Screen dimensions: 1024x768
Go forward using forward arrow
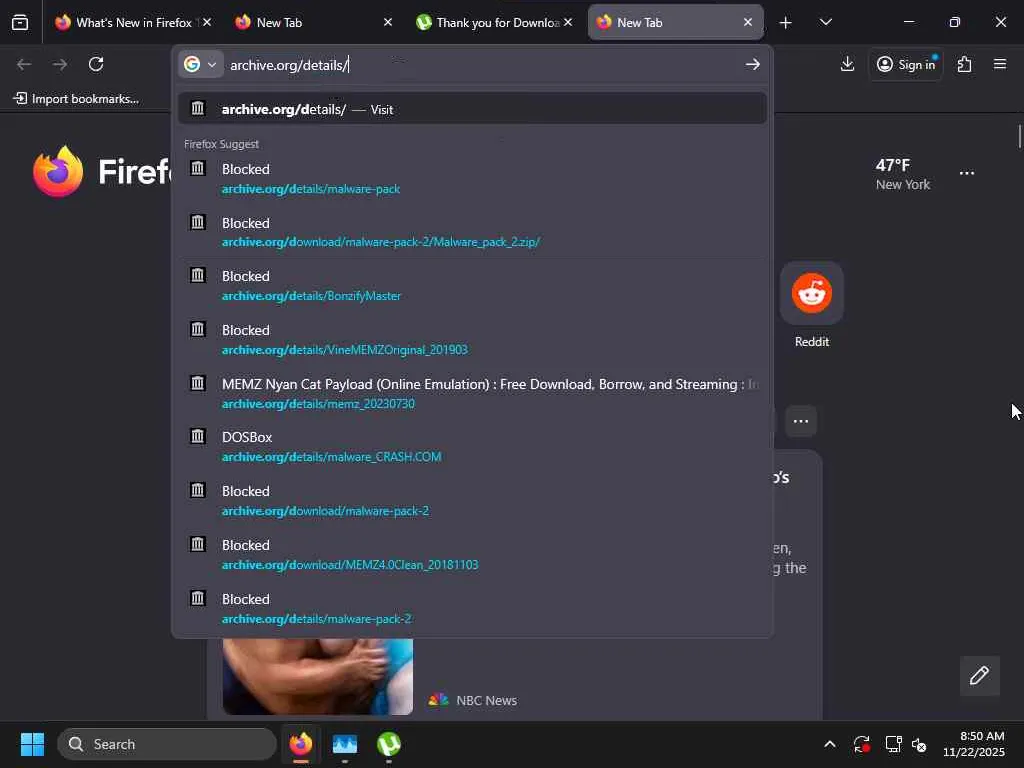pos(60,64)
